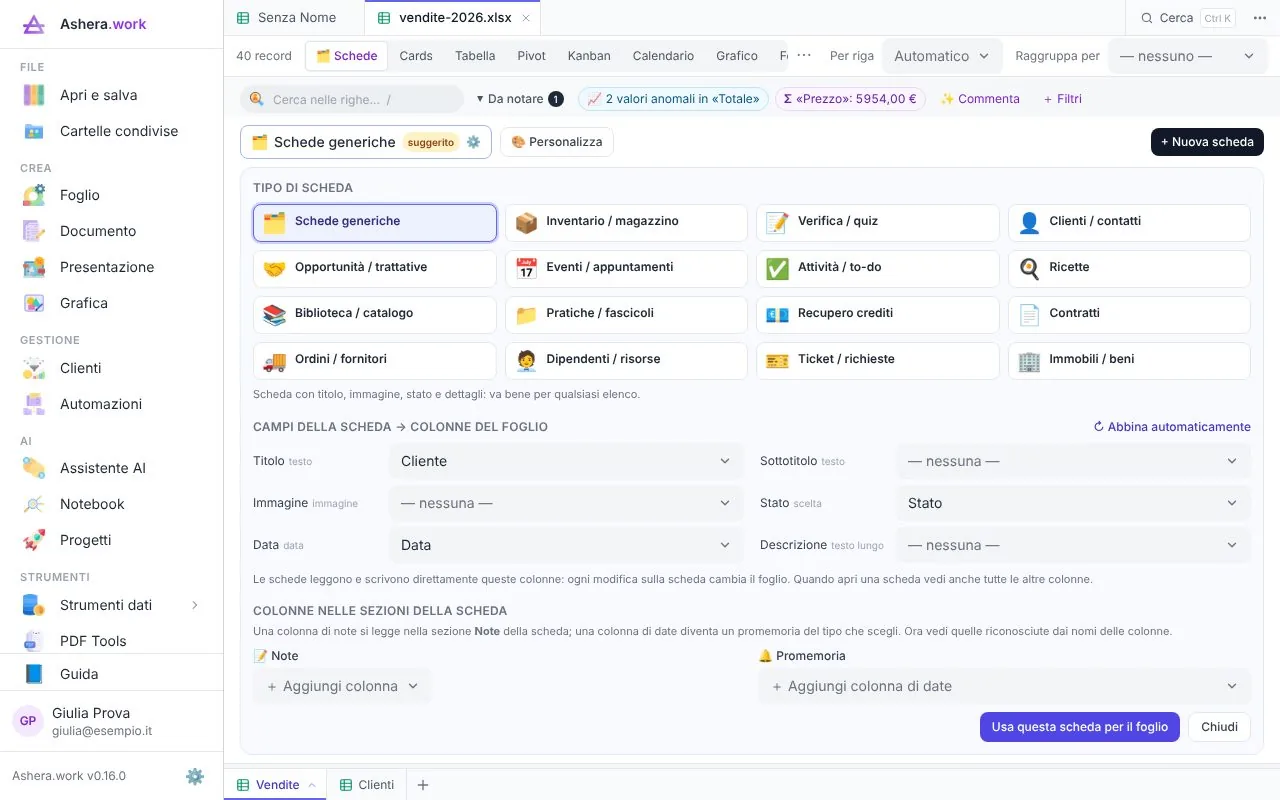Open Grafica from sidebar
Viewport: 1280px width, 800px height.
tap(111, 303)
